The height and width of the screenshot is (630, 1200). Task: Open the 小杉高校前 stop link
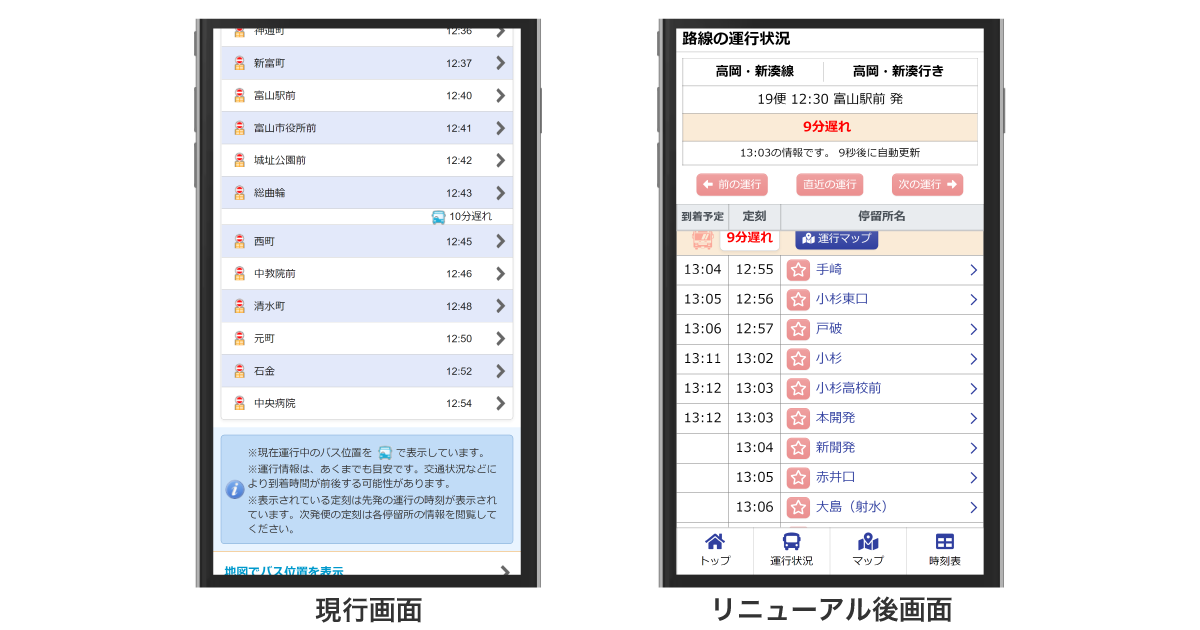tap(848, 388)
